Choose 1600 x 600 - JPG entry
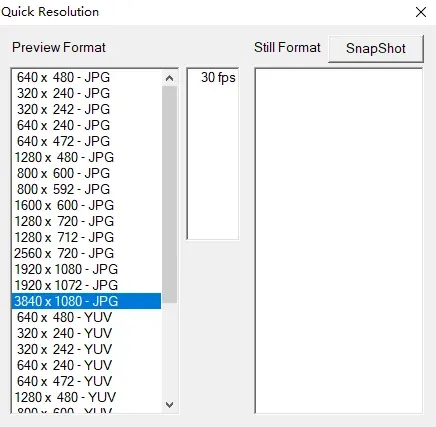 pos(87,205)
